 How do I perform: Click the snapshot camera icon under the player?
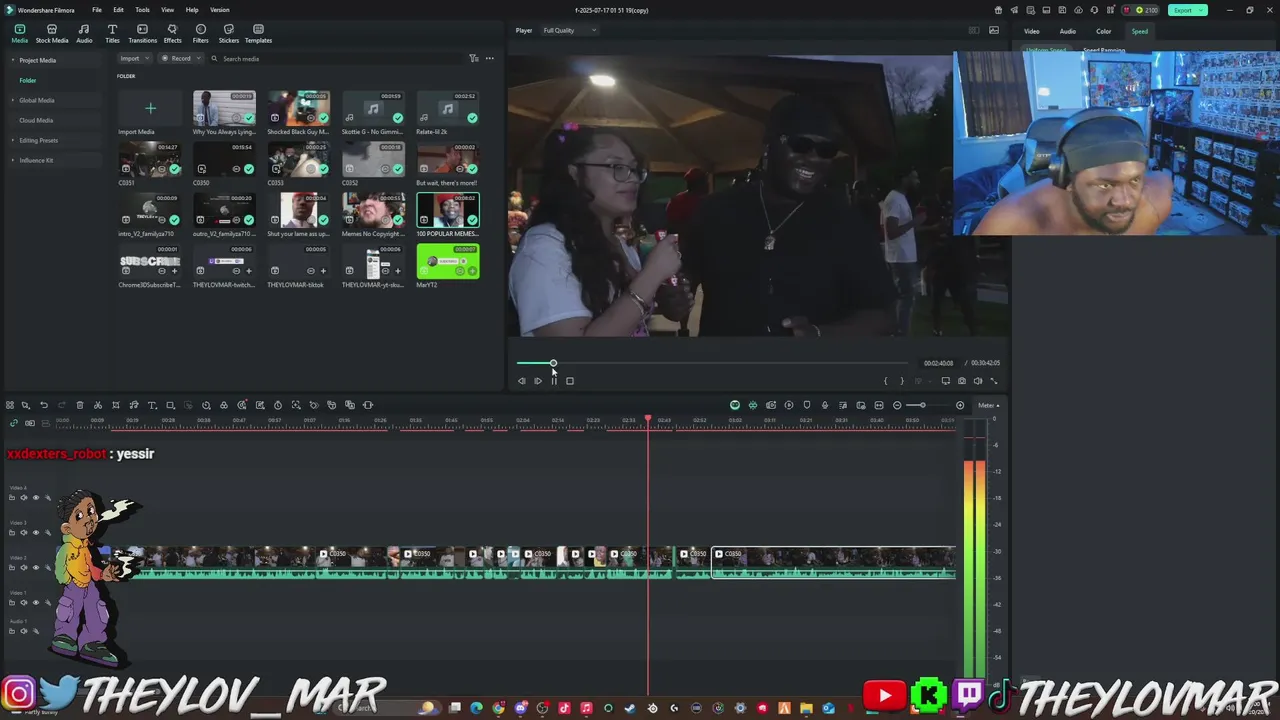pyautogui.click(x=962, y=381)
